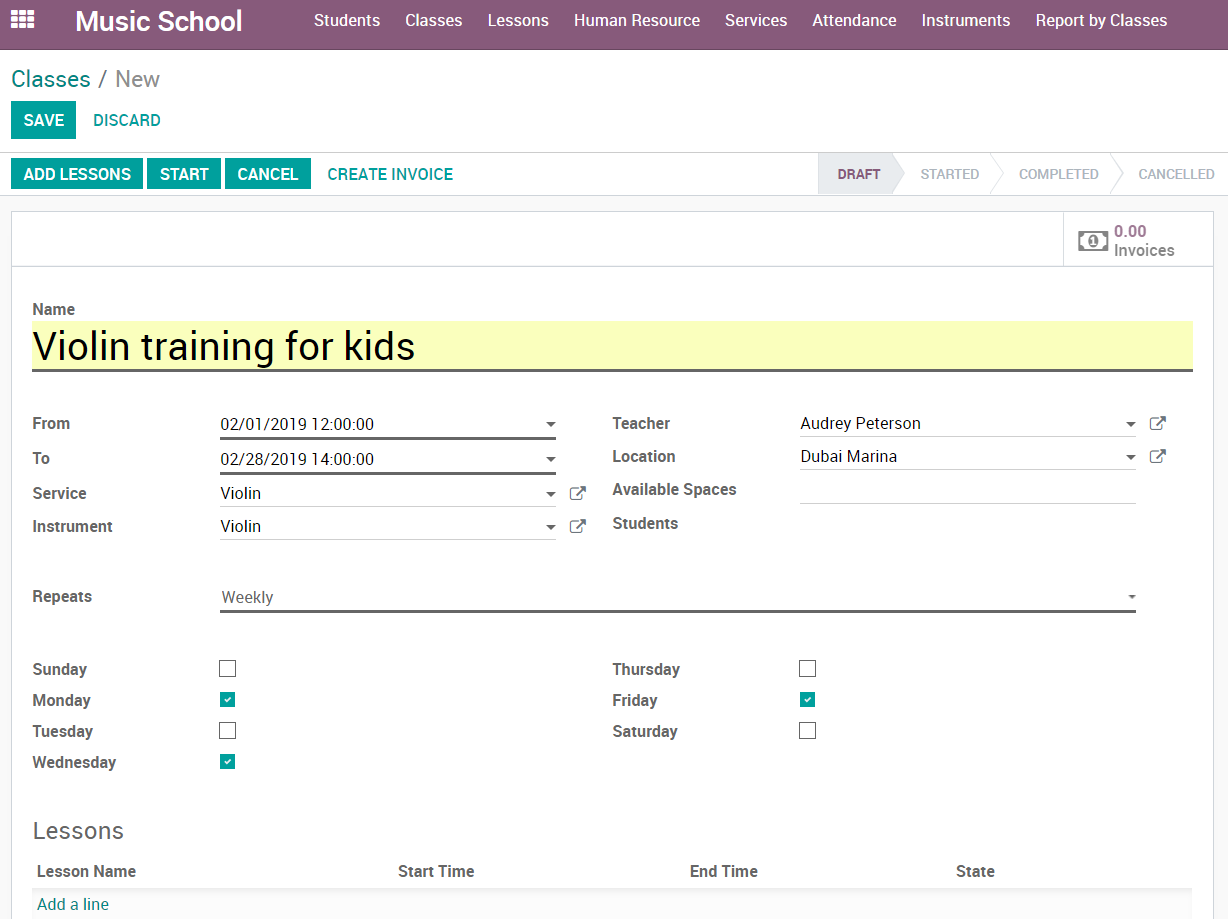Viewport: 1228px width, 919px height.
Task: Open the Attendance menu
Action: coord(854,20)
